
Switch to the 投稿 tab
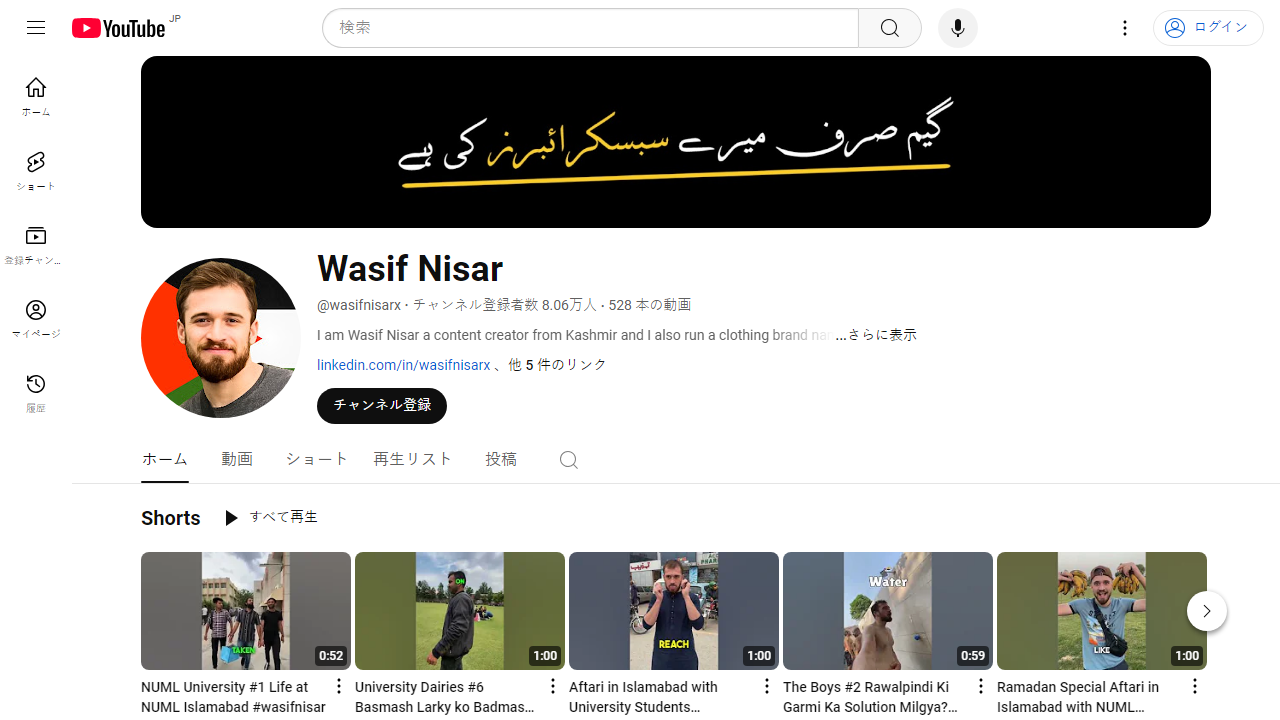501,459
